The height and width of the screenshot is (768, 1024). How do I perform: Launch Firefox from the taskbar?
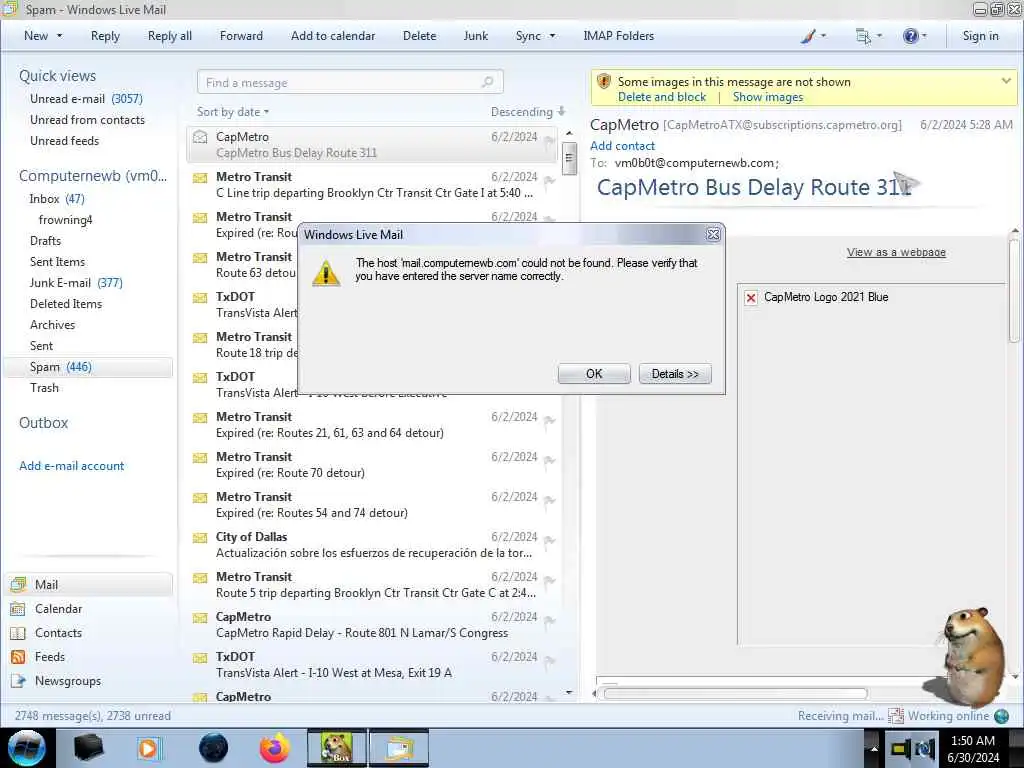(274, 748)
